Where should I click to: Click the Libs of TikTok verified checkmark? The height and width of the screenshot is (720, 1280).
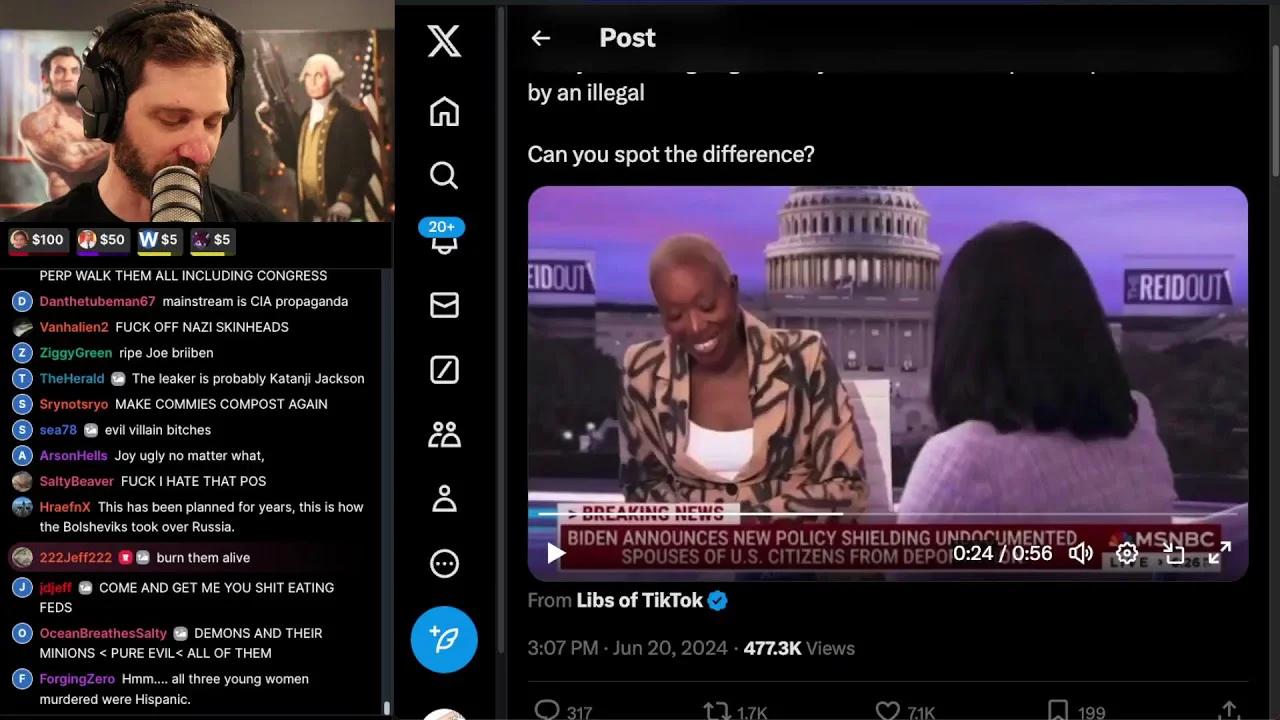pos(718,601)
